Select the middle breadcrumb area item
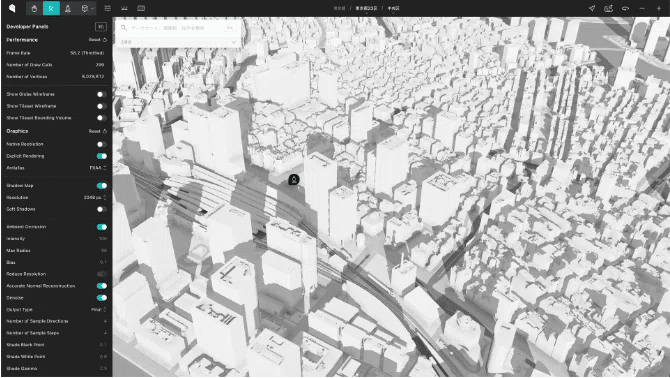The height and width of the screenshot is (378, 670). (x=366, y=9)
